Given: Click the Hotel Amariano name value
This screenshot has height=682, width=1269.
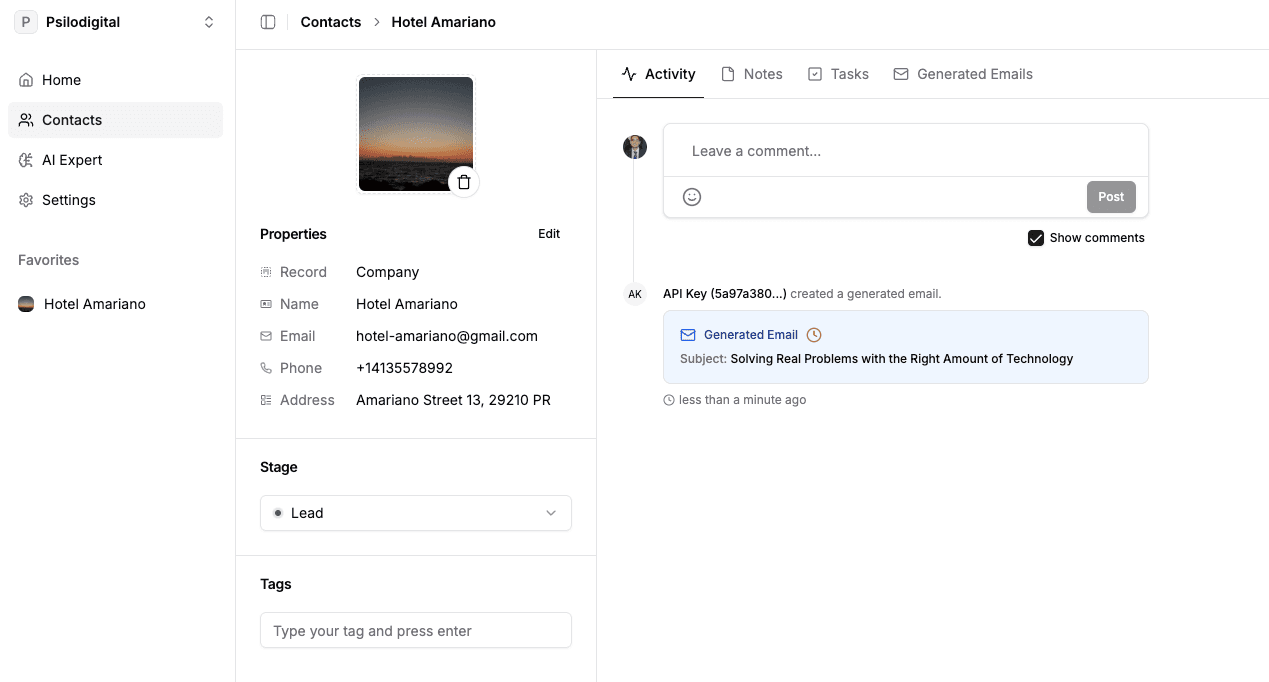Looking at the screenshot, I should (x=407, y=304).
